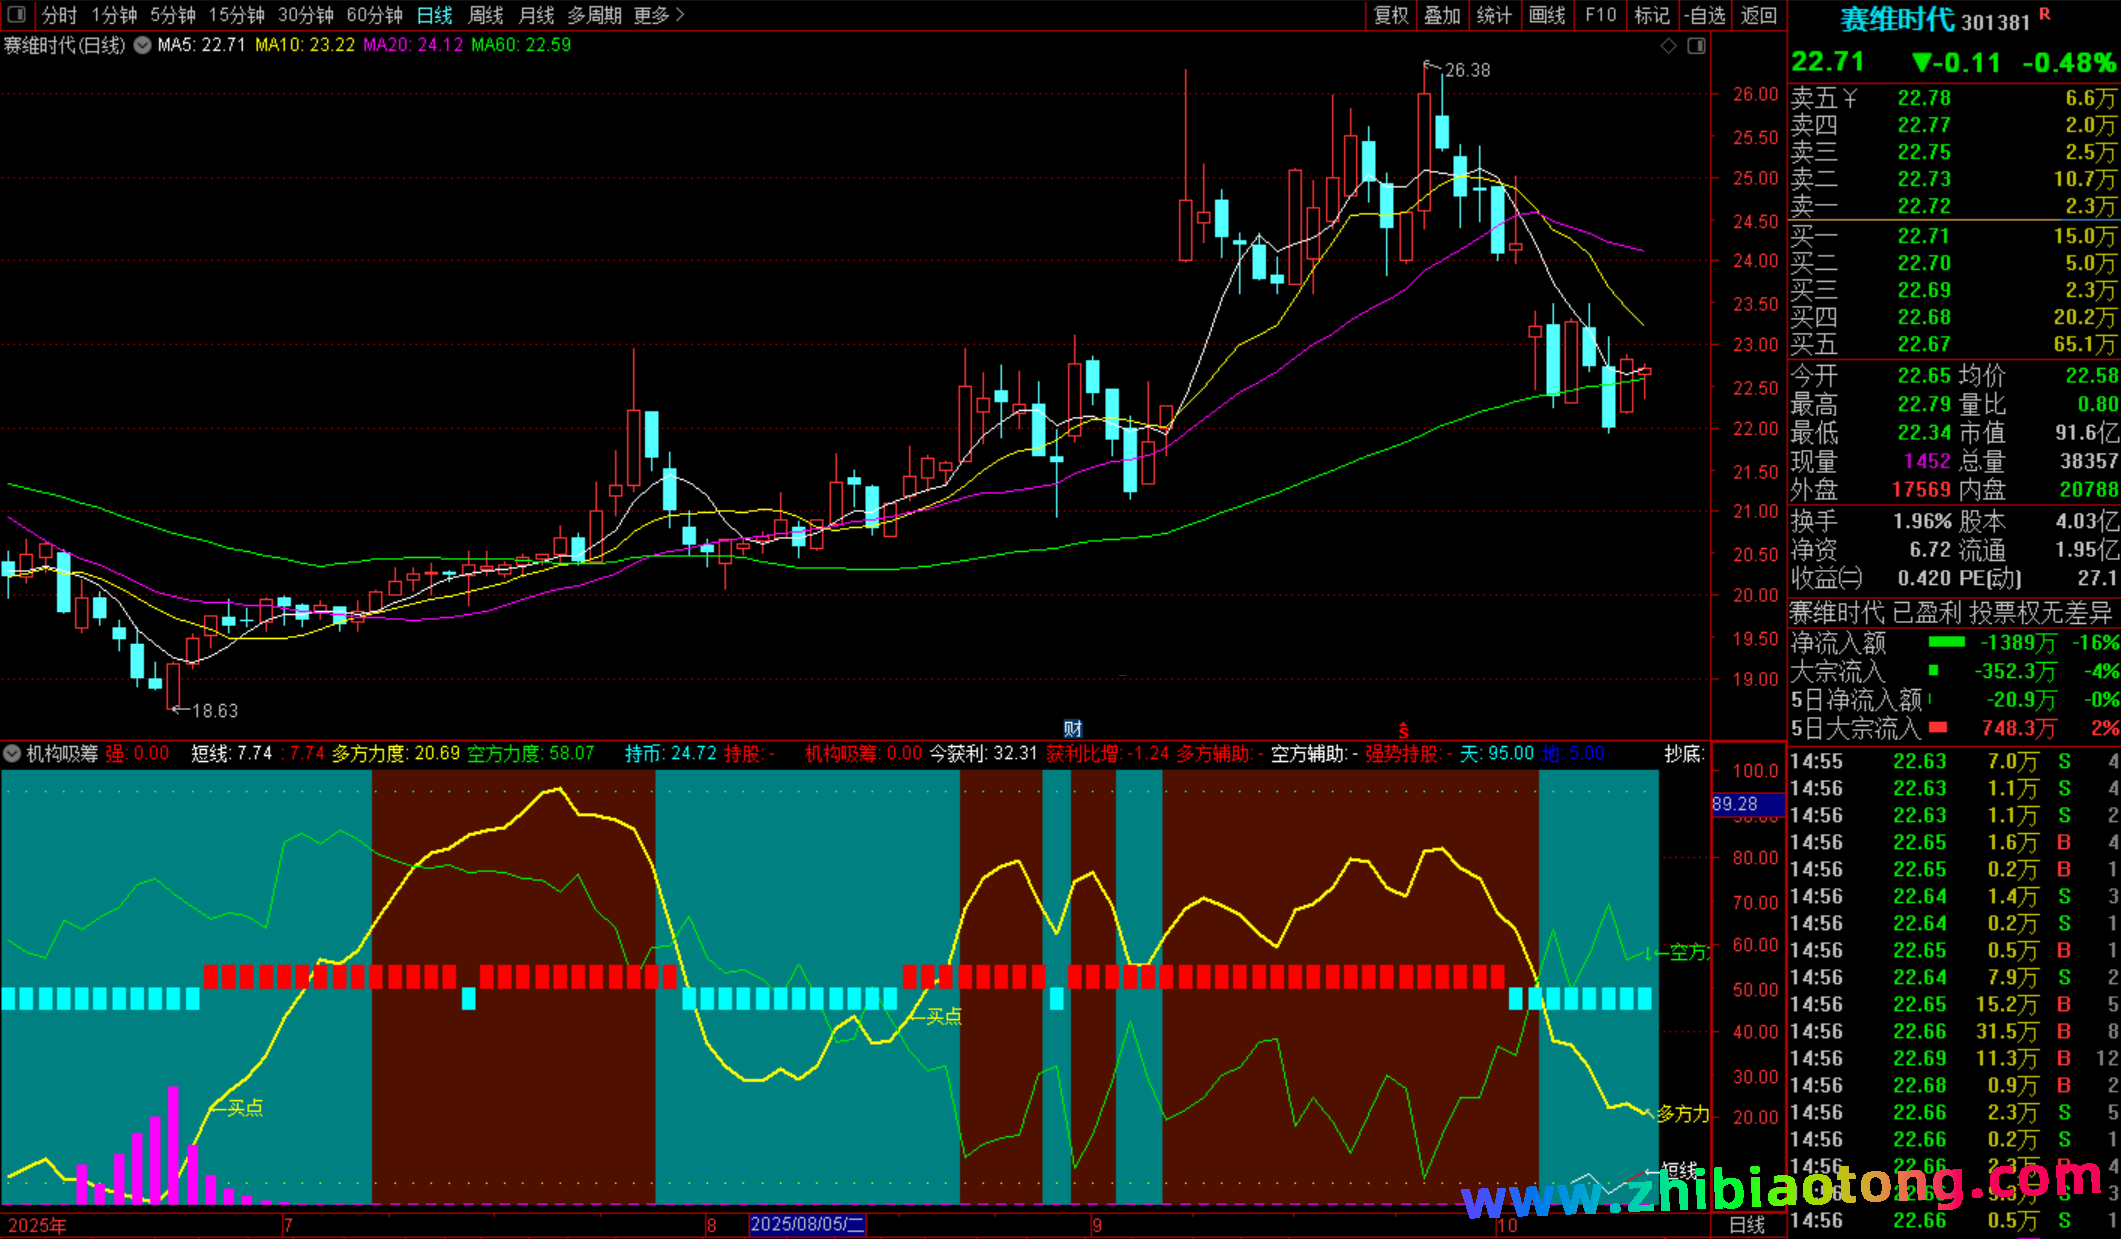Click the red R badge next to 301381
Image resolution: width=2121 pixels, height=1239 pixels.
click(x=2044, y=14)
